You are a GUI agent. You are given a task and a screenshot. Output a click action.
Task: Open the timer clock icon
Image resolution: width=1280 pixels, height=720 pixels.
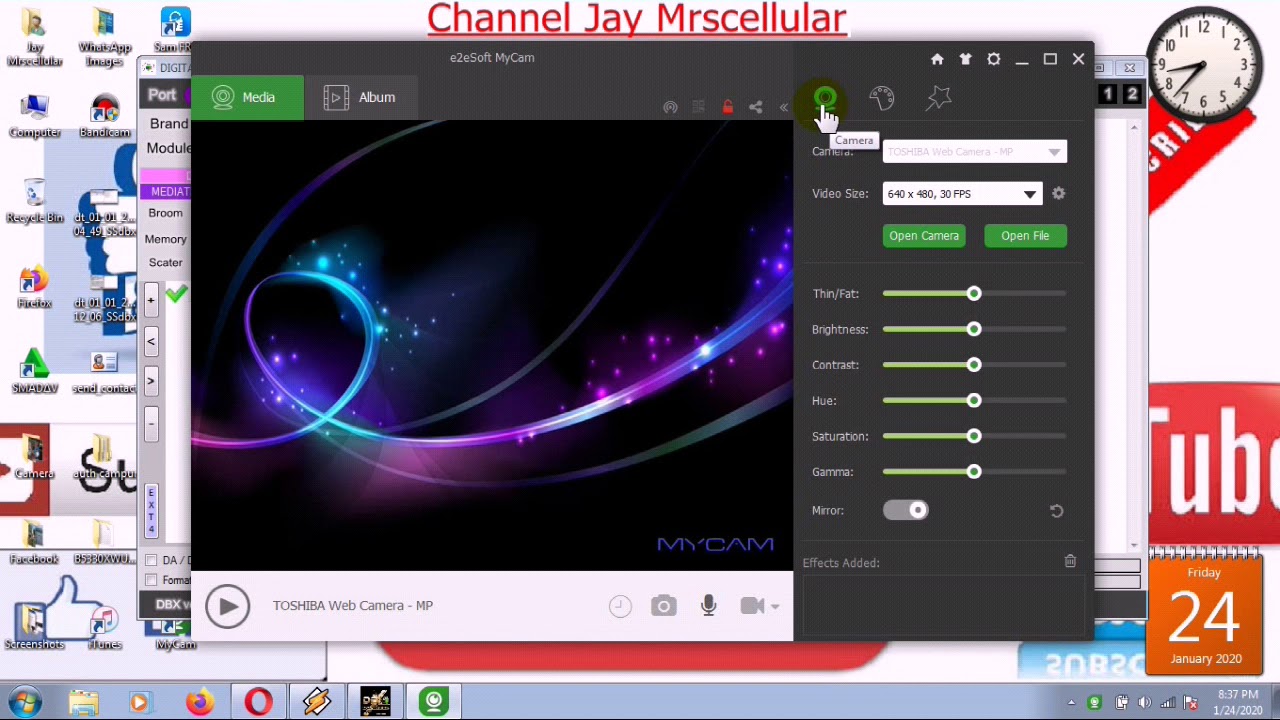(620, 606)
